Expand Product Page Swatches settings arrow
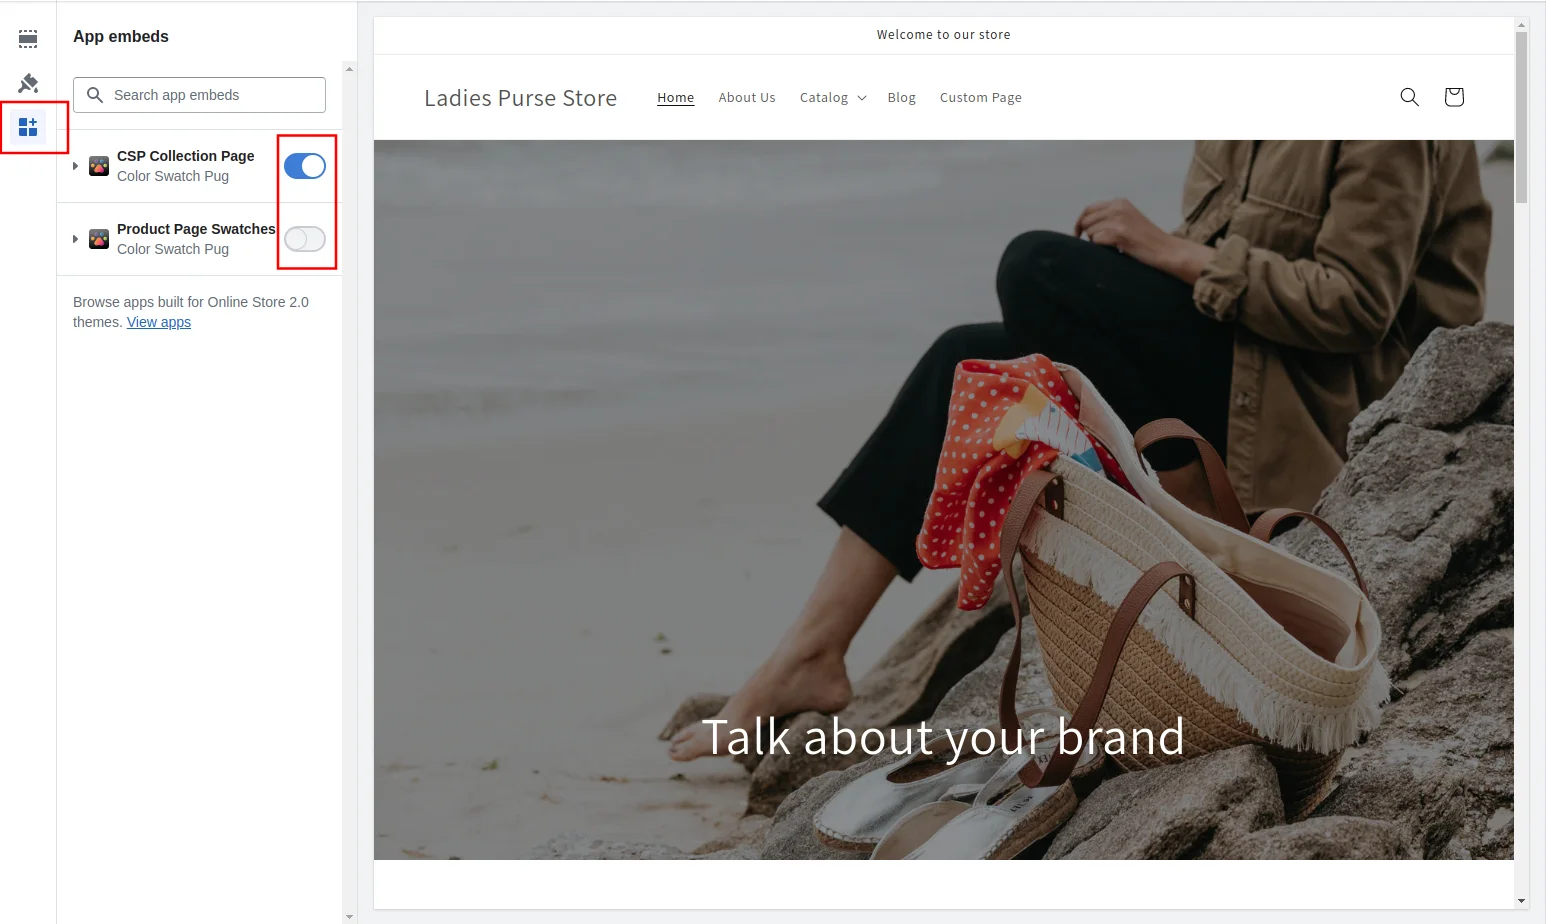1546x924 pixels. (75, 239)
